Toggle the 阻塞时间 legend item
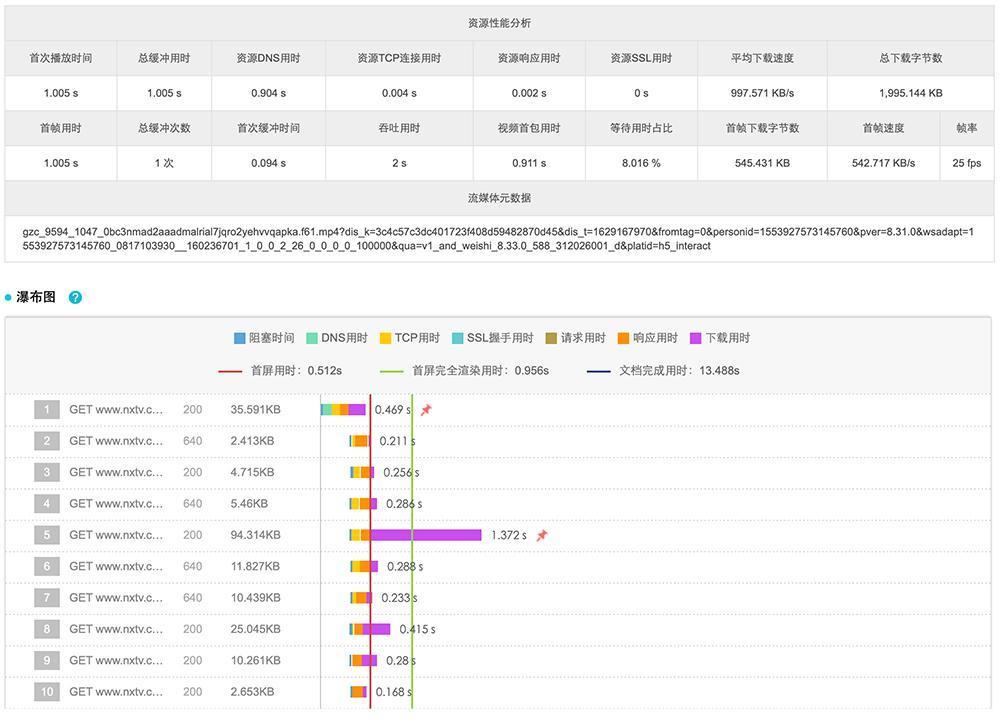1000x723 pixels. [264, 338]
